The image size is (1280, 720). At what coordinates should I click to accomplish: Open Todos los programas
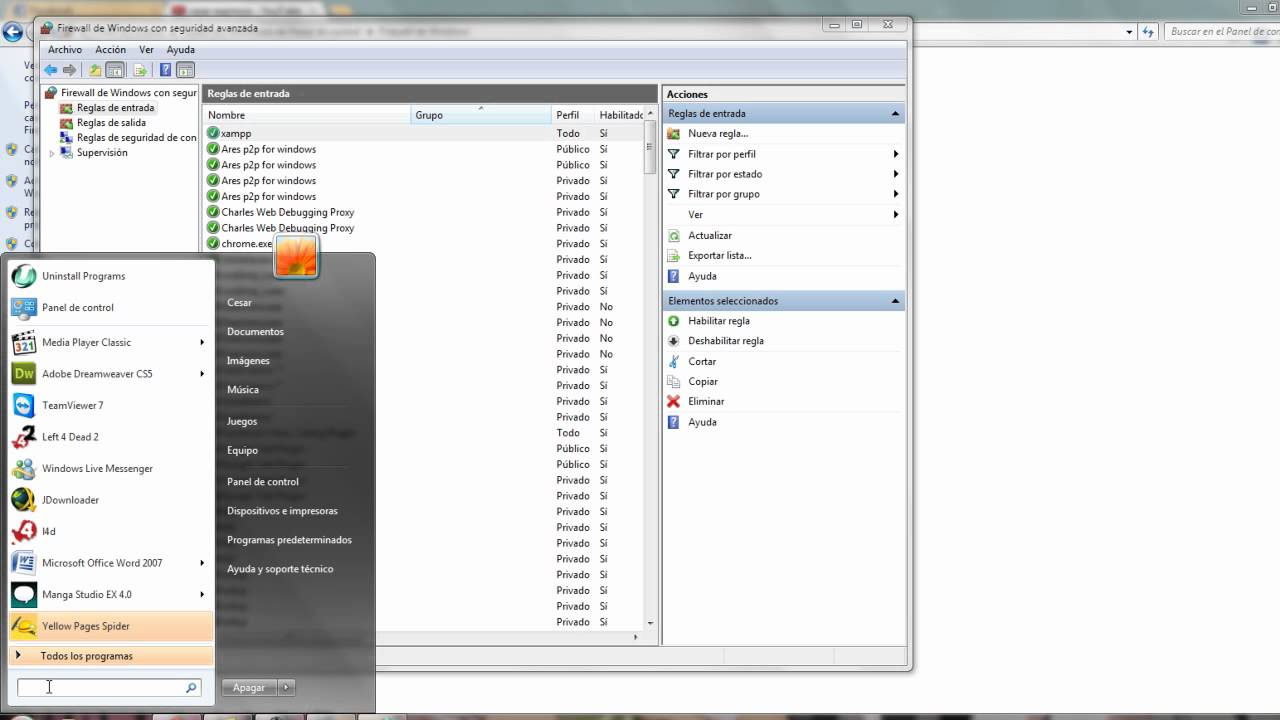coord(111,656)
